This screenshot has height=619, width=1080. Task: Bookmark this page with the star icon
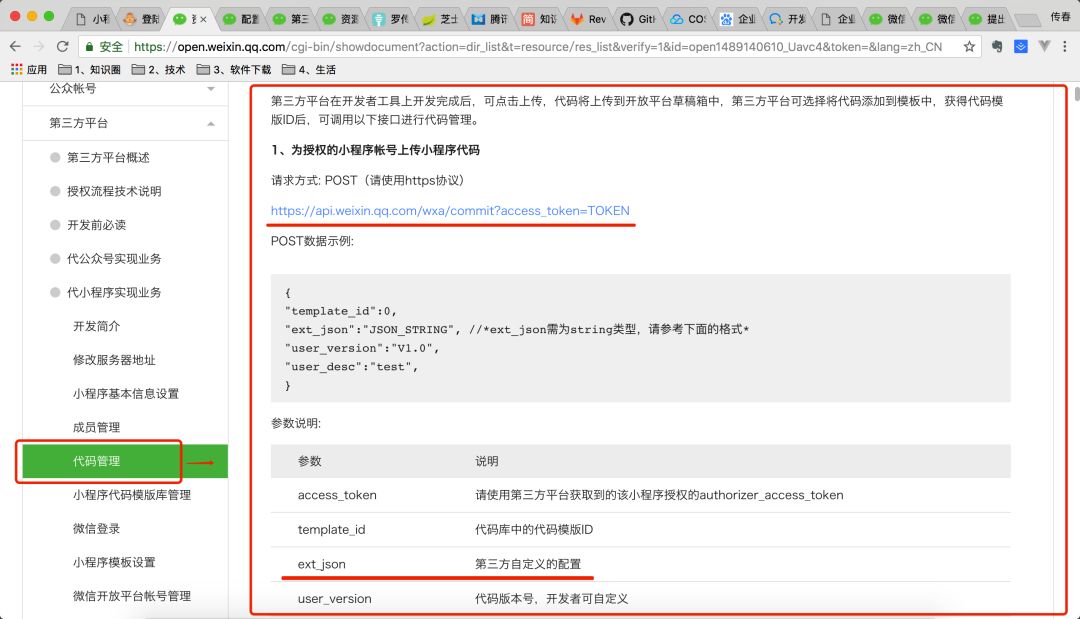tap(969, 46)
